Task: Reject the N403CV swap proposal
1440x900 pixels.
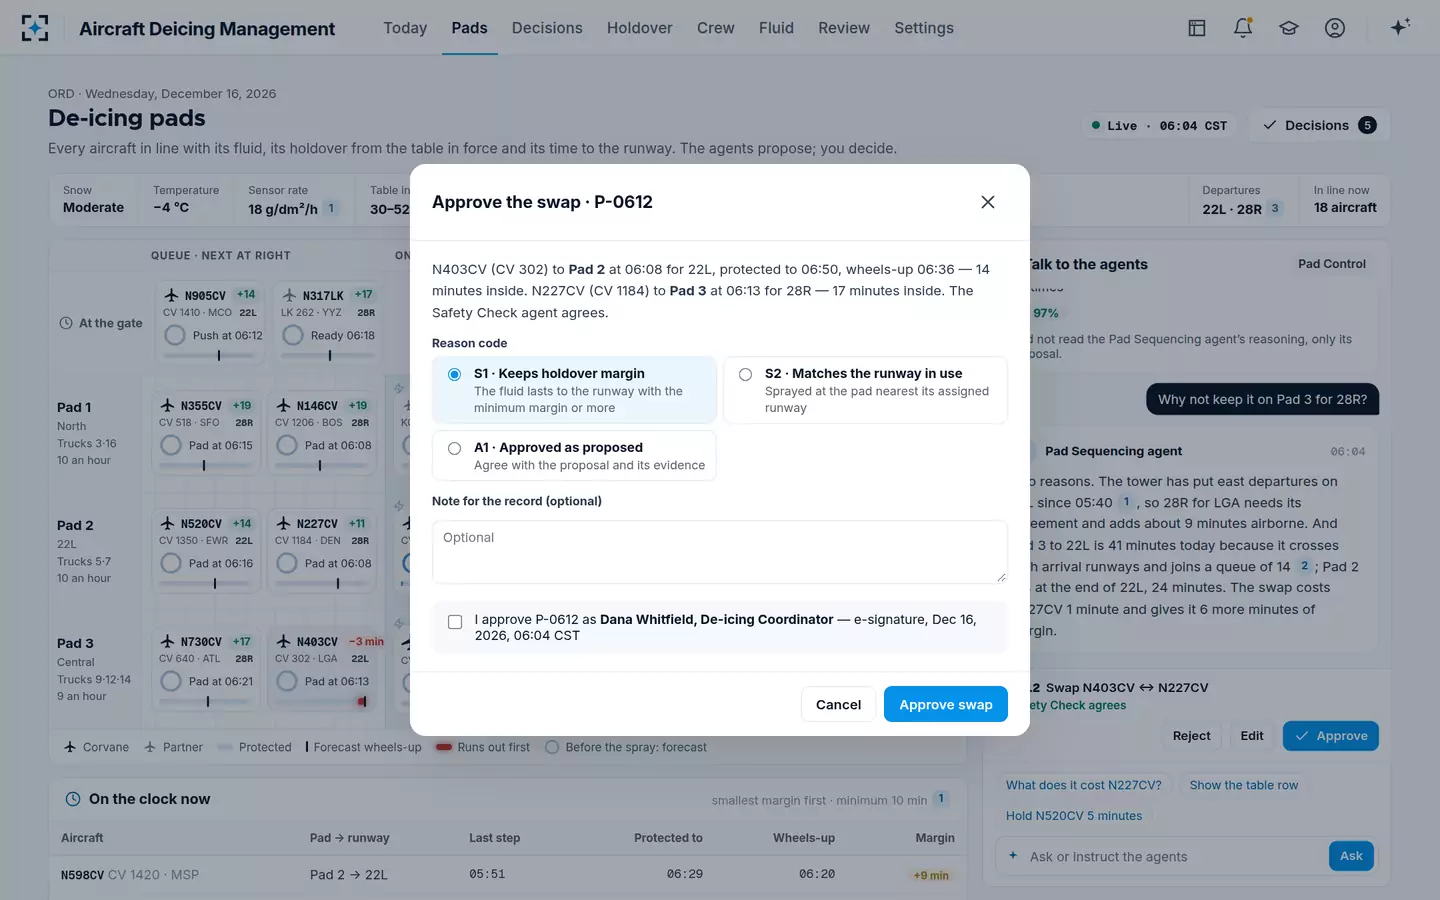Action: (x=1191, y=736)
